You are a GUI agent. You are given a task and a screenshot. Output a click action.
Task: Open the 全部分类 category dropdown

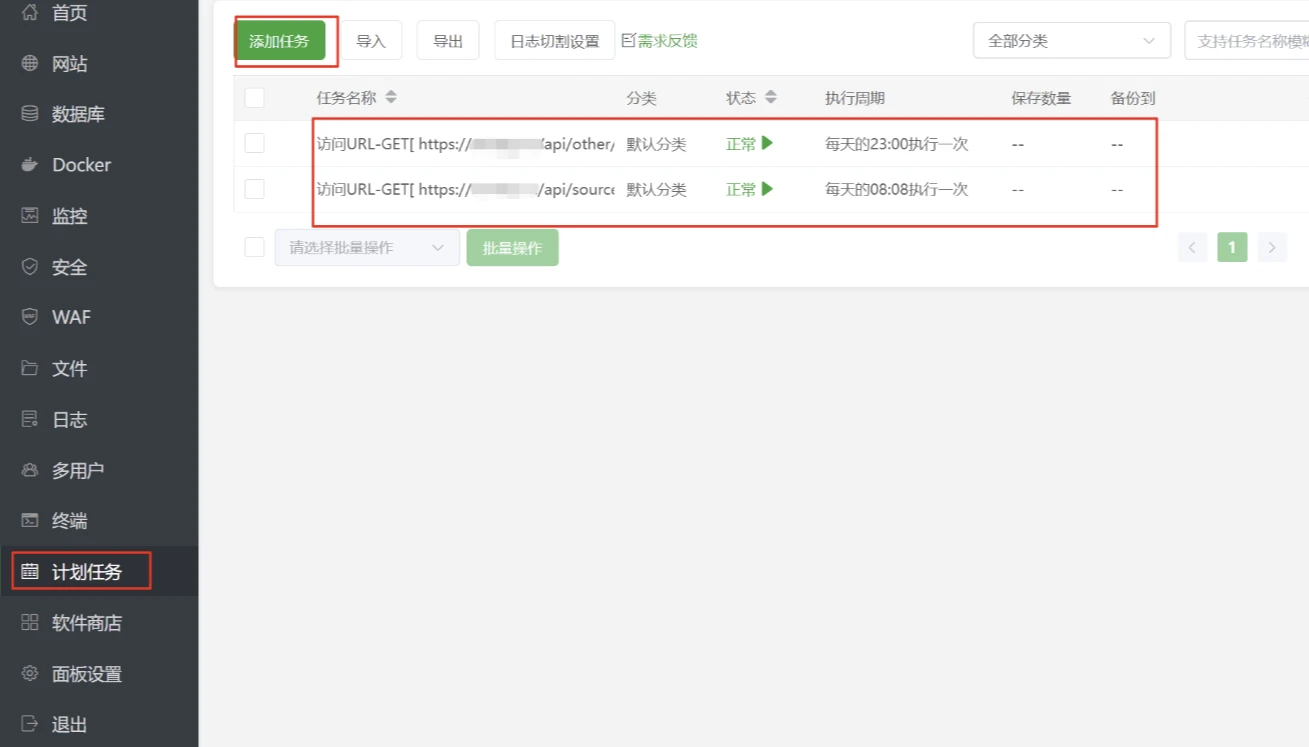1071,40
